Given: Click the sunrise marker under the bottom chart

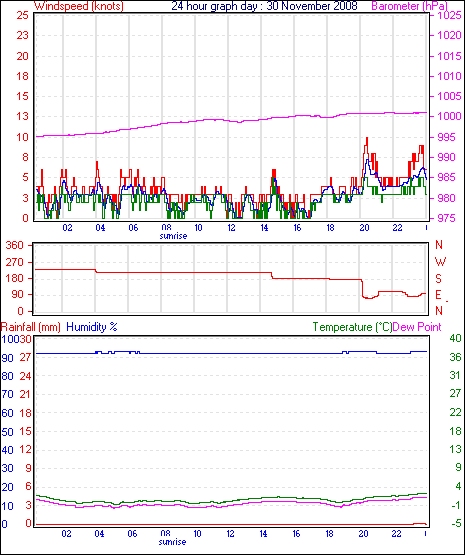Looking at the screenshot, I should [172, 542].
